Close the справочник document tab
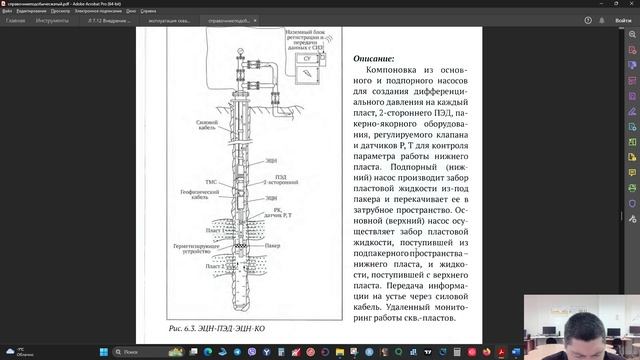Image resolution: width=640 pixels, height=360 pixels. click(255, 20)
